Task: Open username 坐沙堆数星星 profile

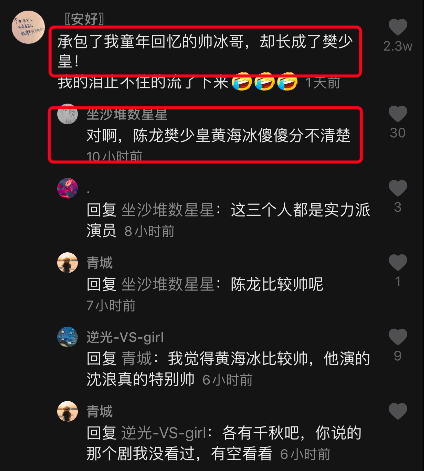Action: click(127, 114)
